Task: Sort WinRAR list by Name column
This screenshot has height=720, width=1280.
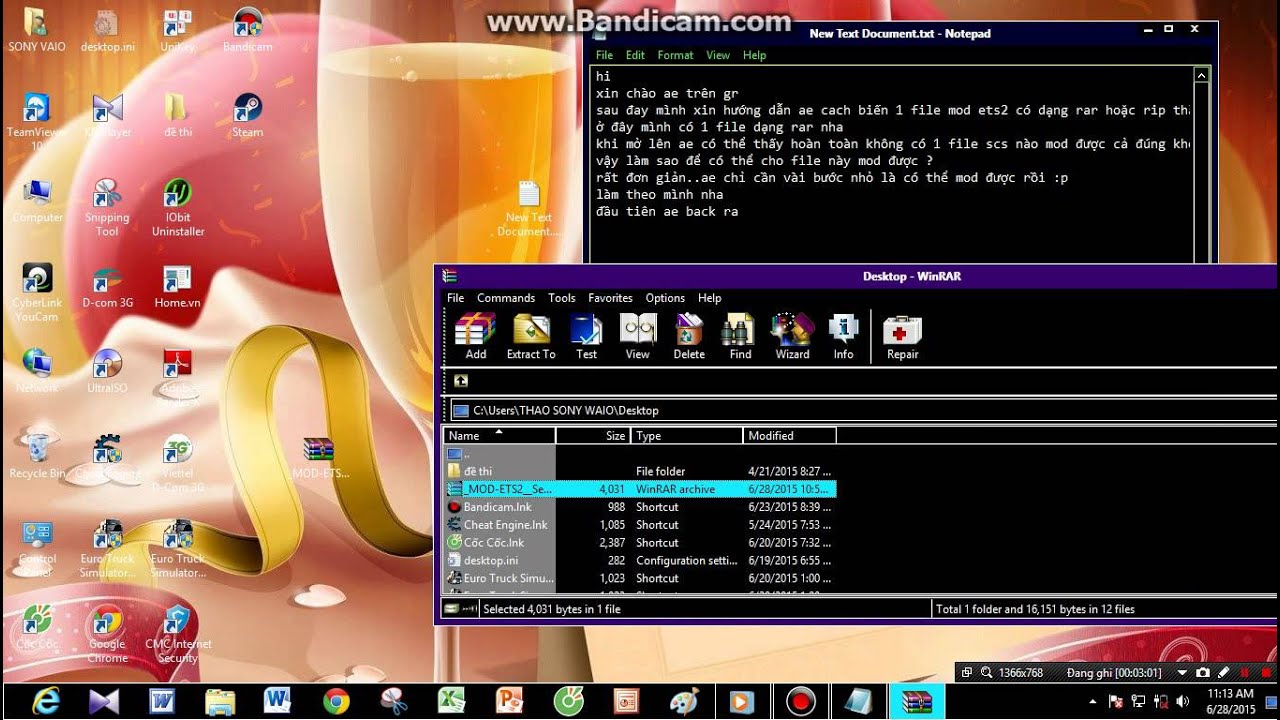Action: tap(498, 435)
